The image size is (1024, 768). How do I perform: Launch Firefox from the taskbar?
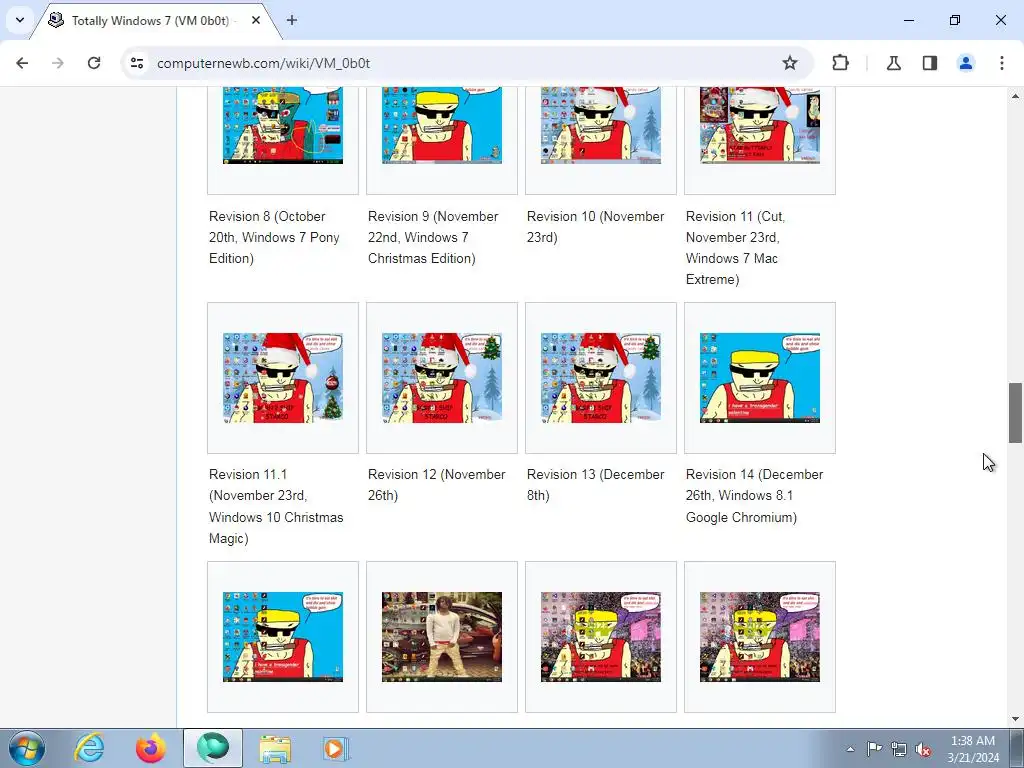(x=151, y=748)
